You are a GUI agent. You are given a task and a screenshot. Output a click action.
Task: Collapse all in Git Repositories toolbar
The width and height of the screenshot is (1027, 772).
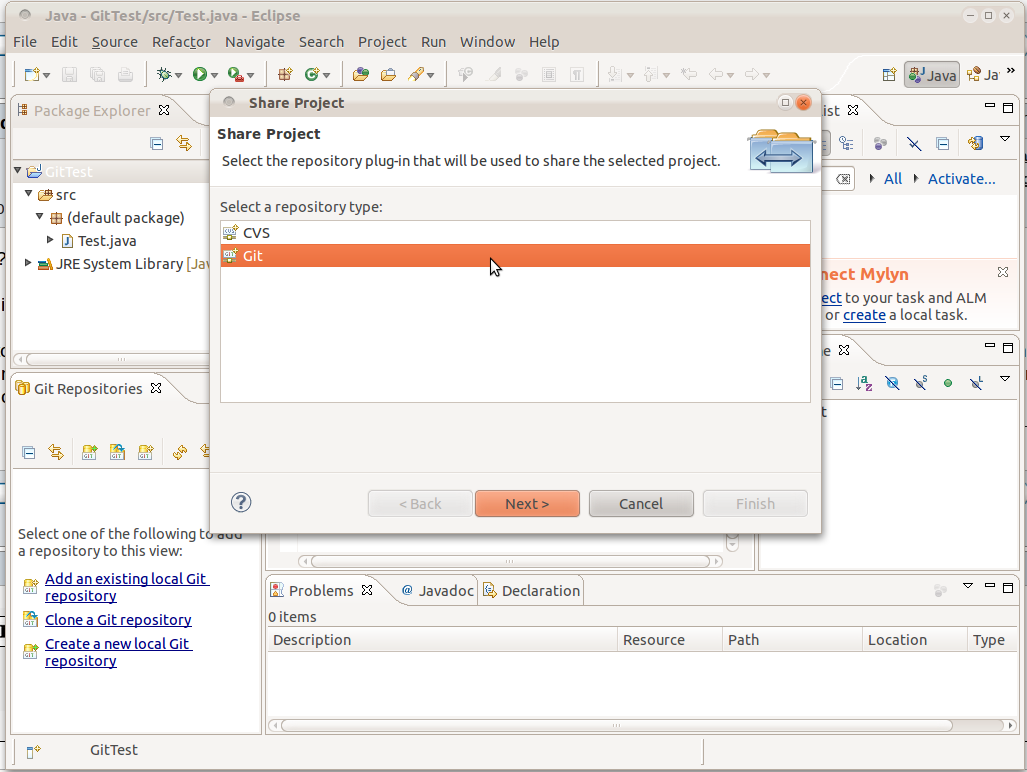coord(28,452)
